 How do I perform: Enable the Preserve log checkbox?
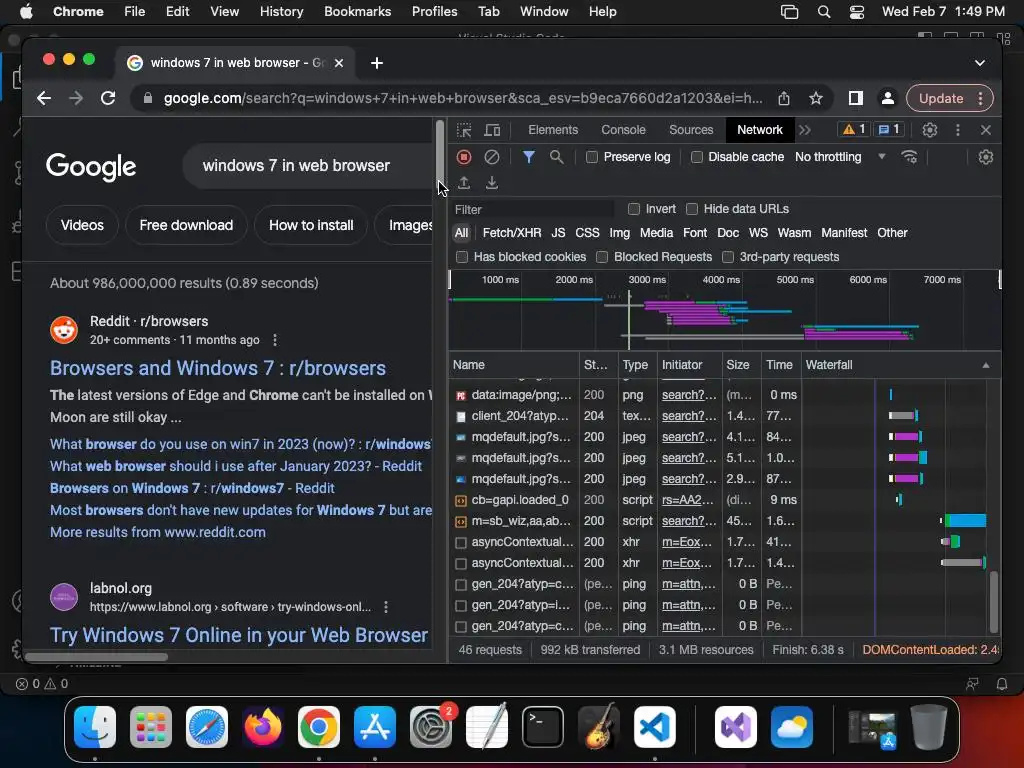pyautogui.click(x=592, y=157)
